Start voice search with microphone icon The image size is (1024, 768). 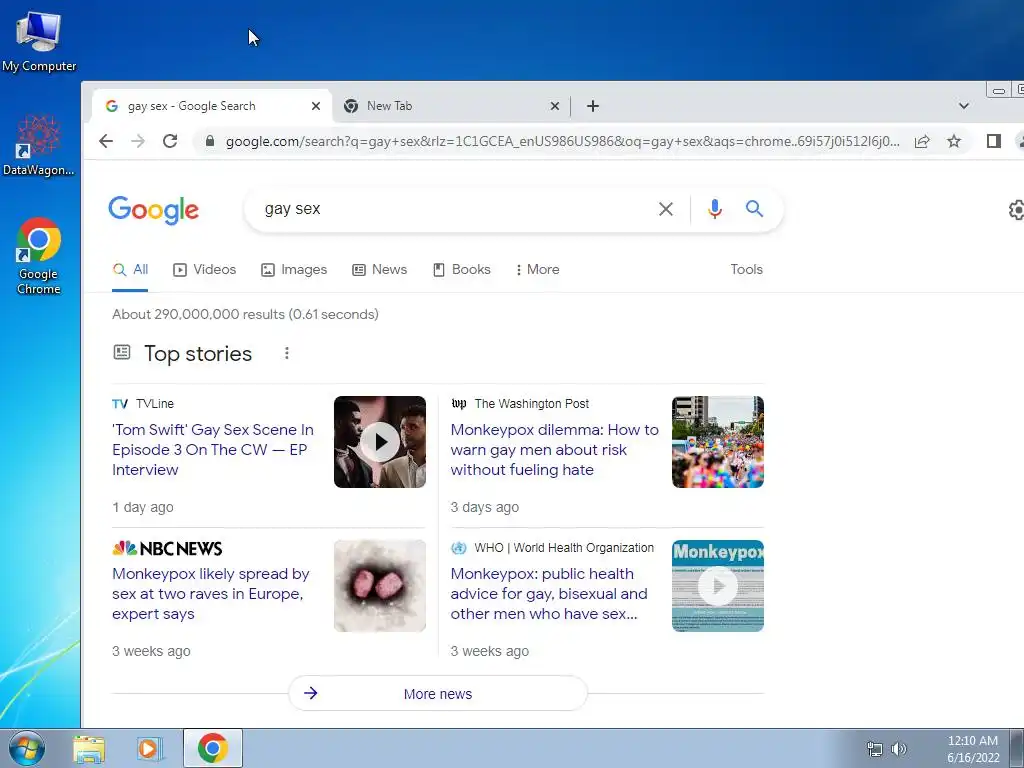coord(714,209)
